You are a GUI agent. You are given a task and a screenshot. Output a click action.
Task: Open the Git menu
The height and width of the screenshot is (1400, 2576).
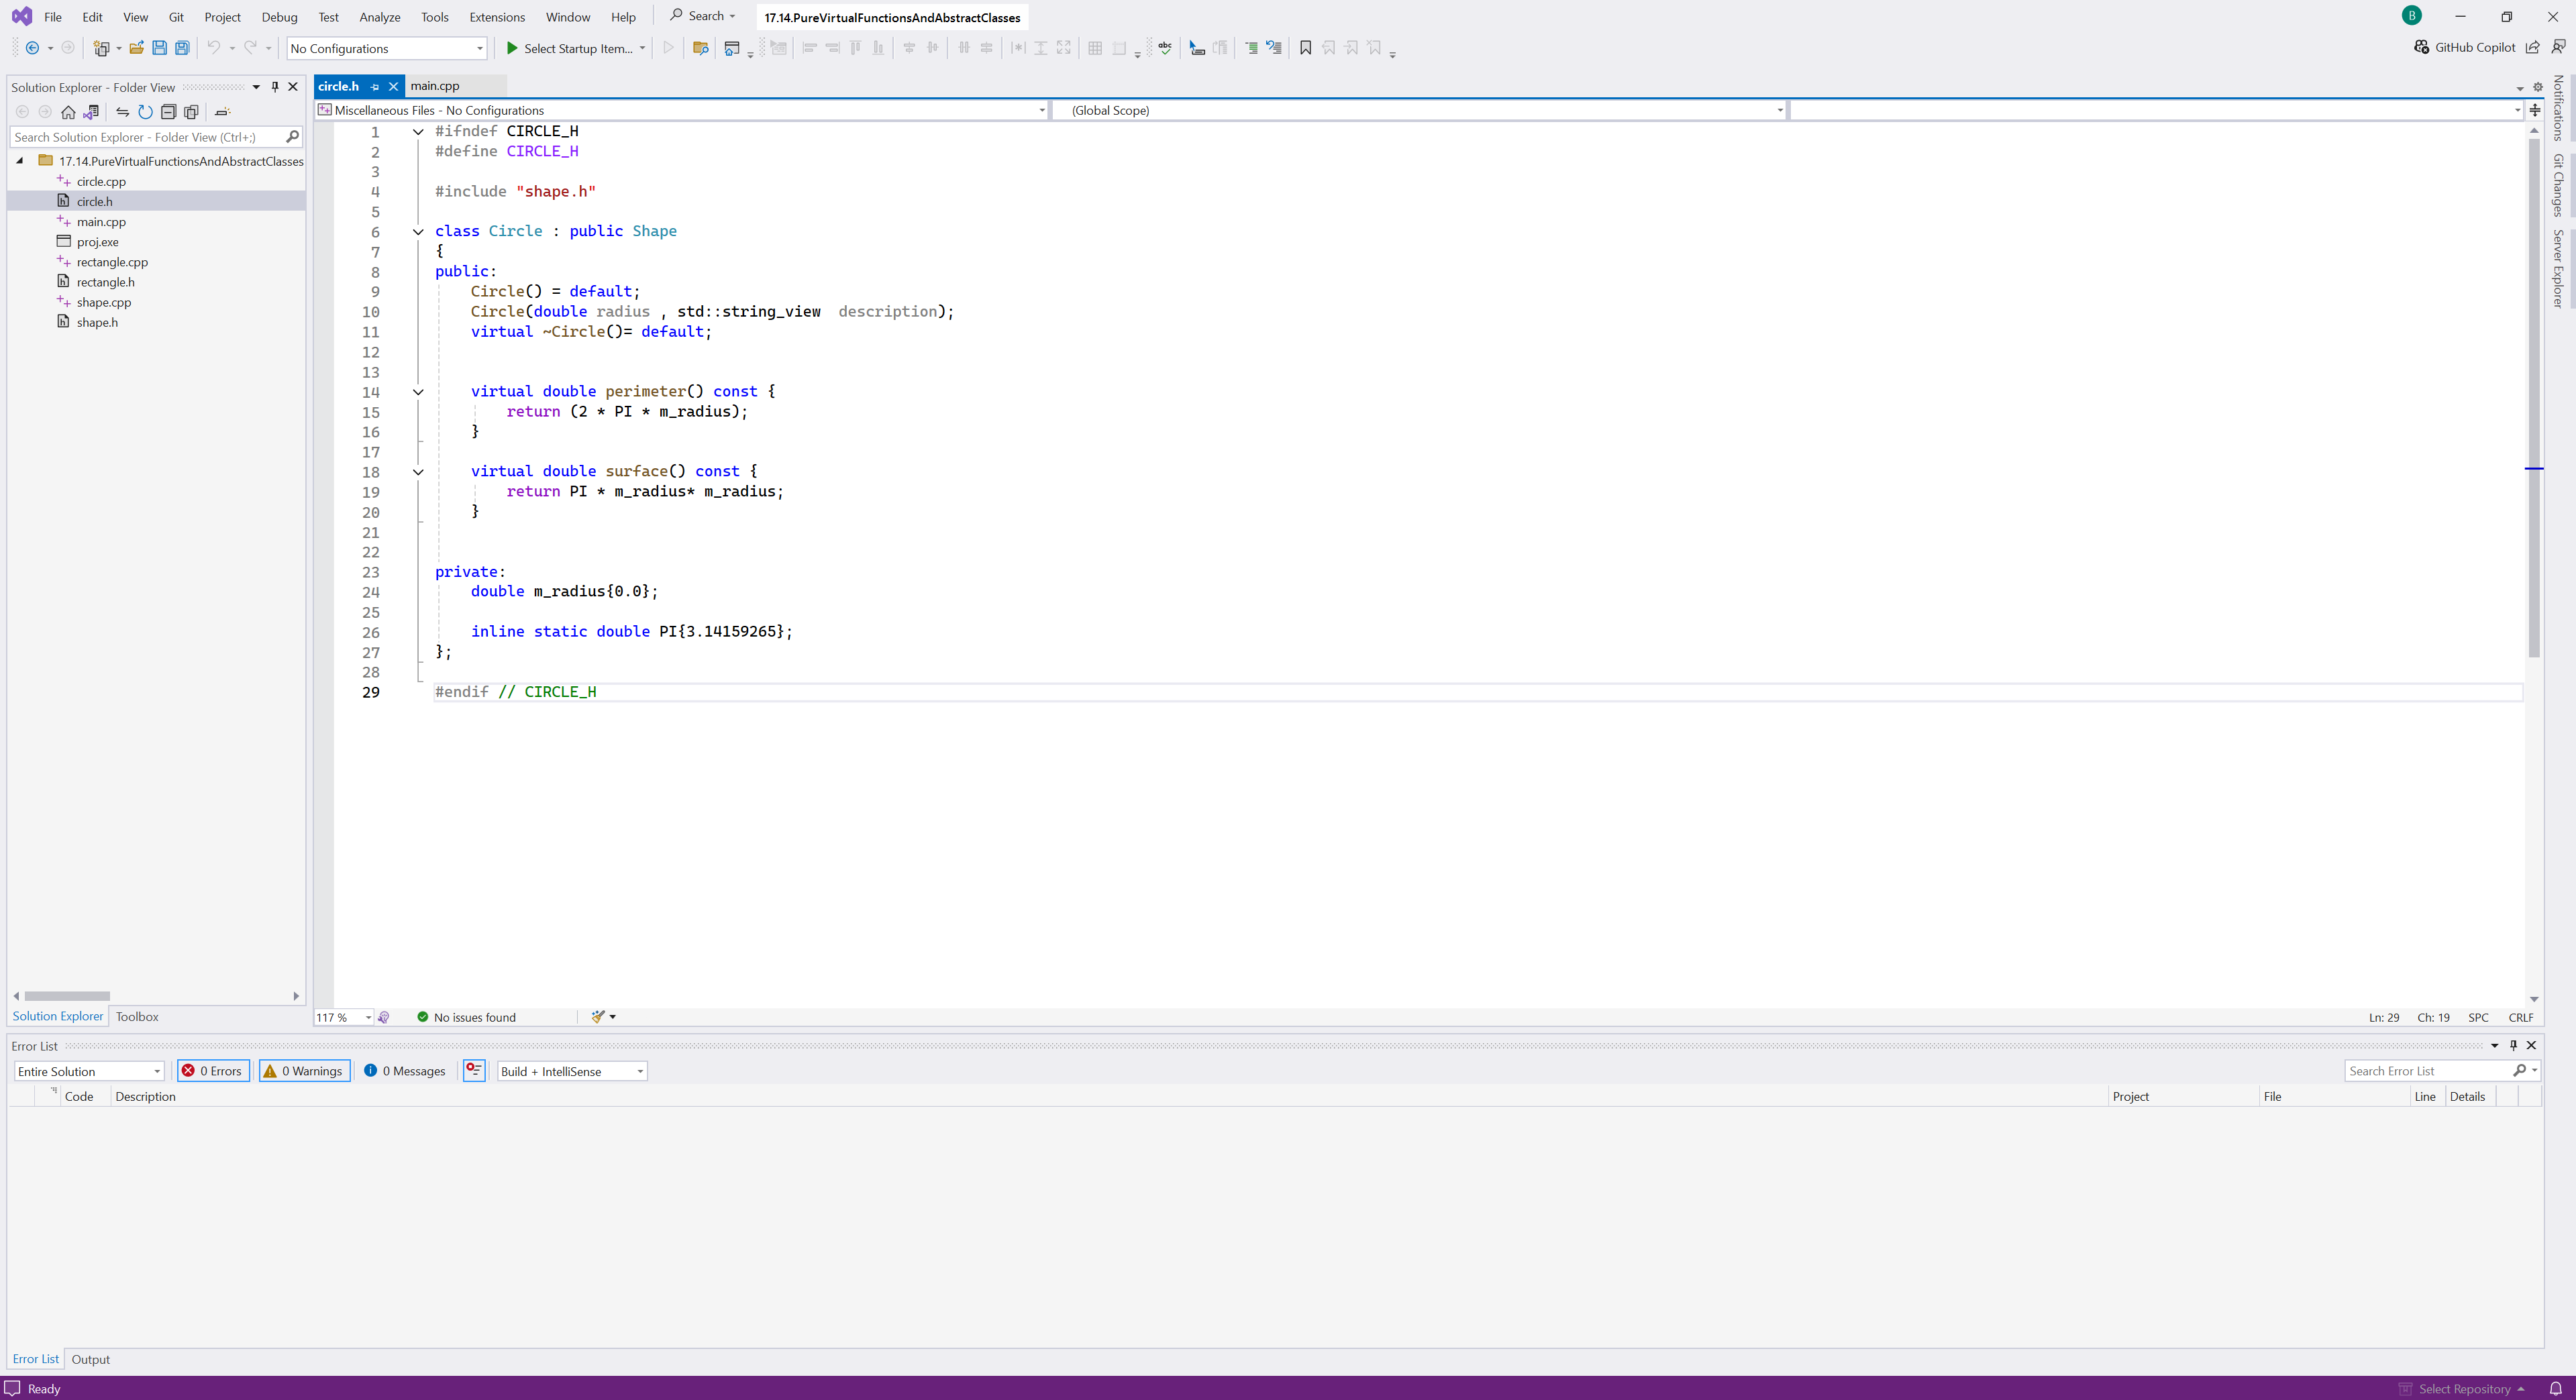176,17
